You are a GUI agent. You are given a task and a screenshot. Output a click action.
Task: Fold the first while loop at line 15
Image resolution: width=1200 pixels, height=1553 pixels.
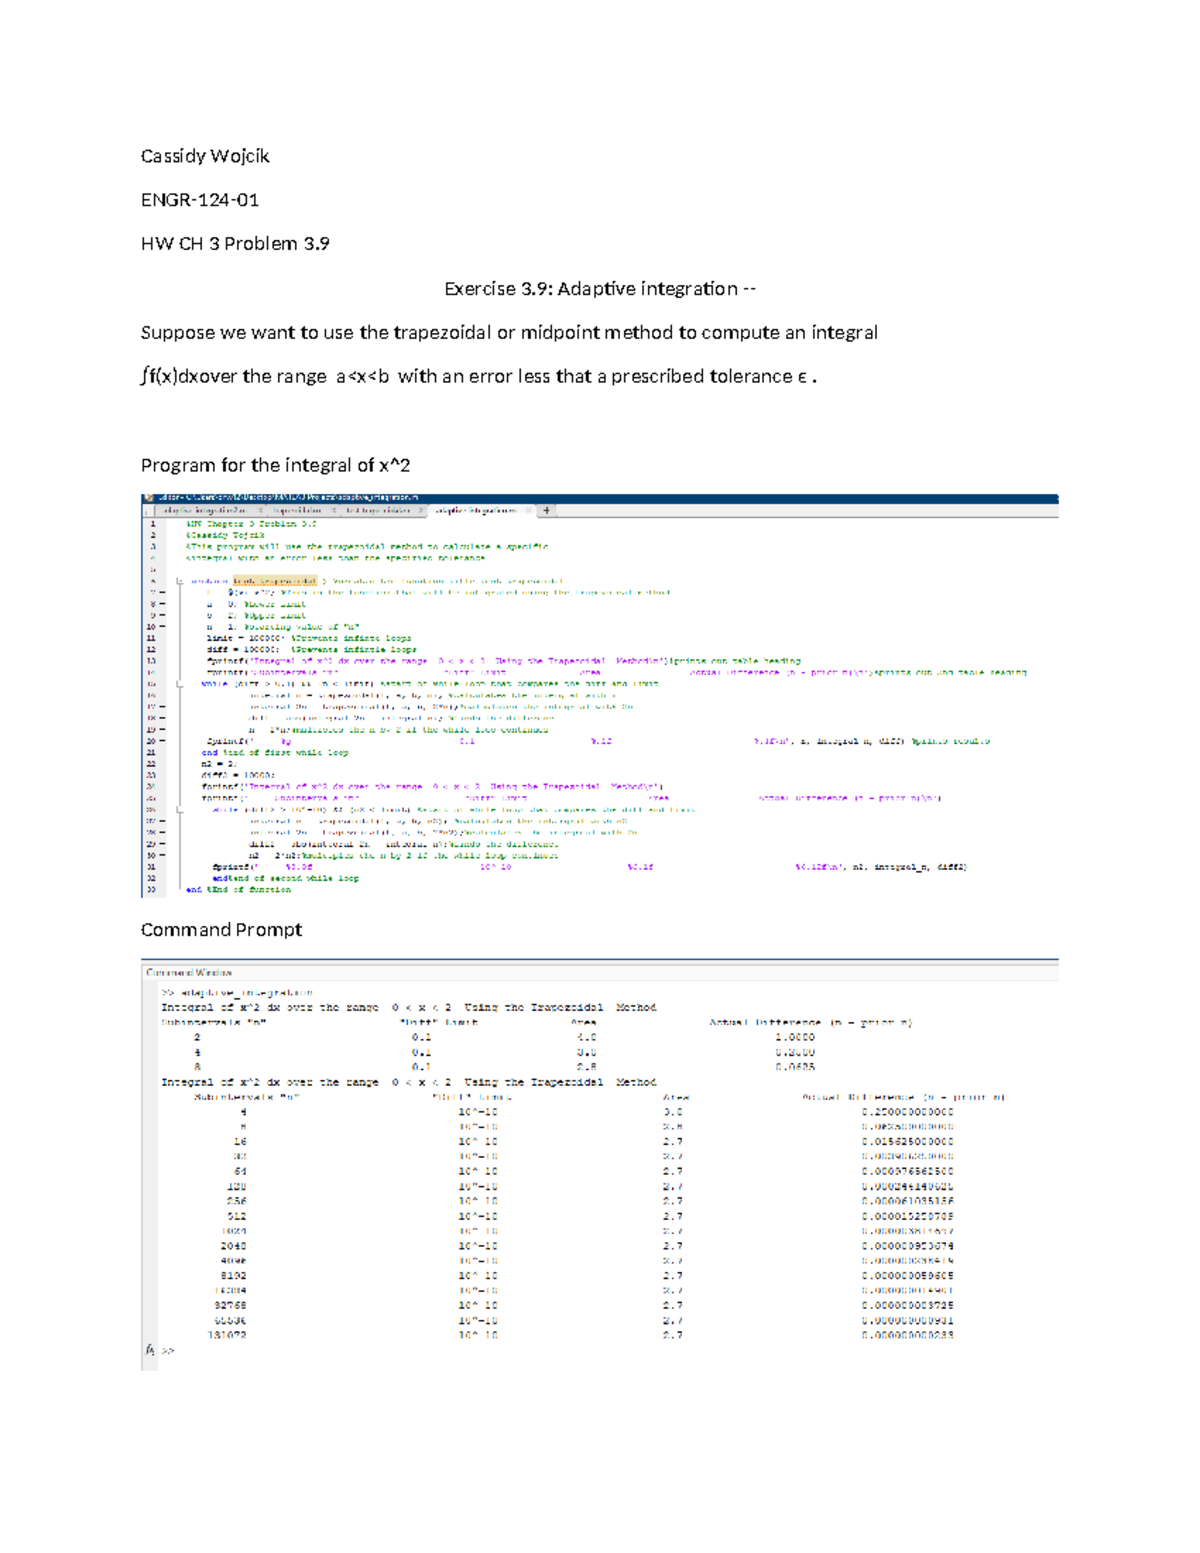click(179, 684)
